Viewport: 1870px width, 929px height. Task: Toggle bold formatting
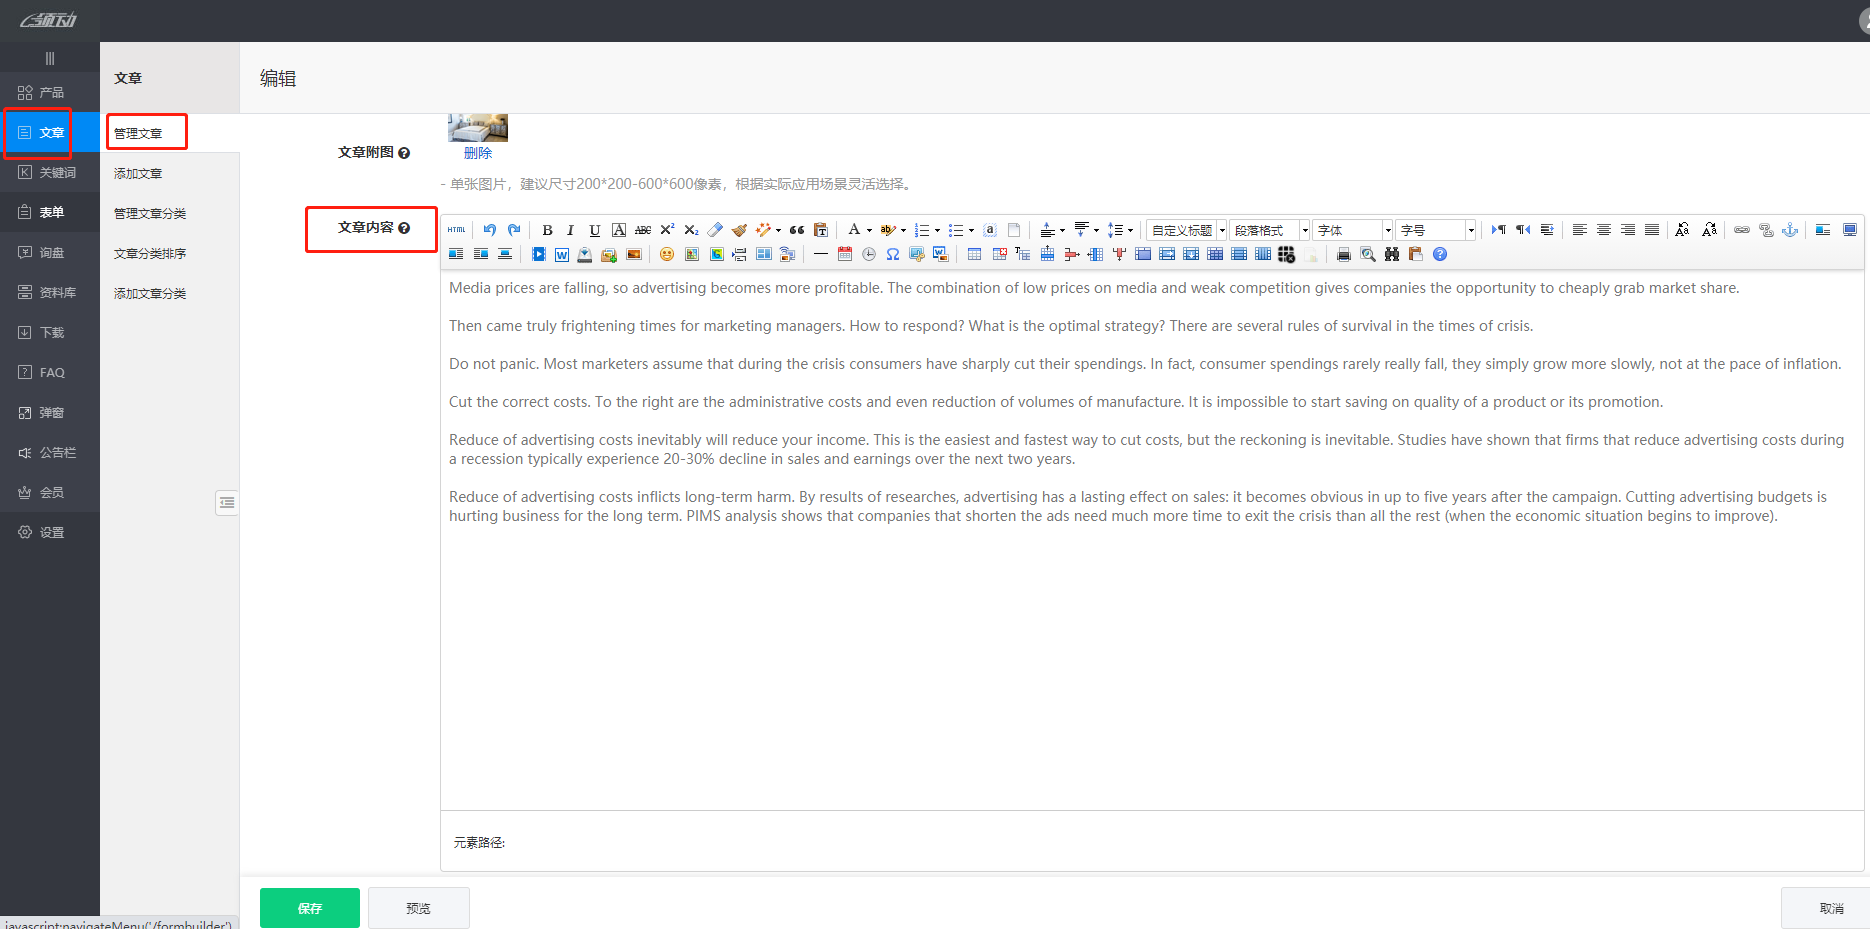tap(547, 230)
